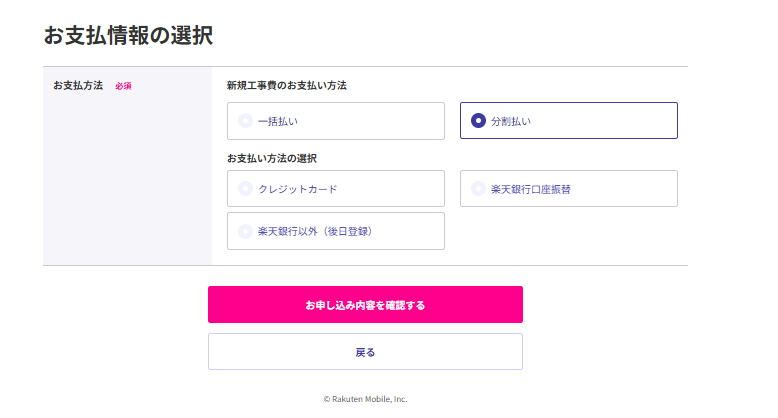Click the 楽天銀行口座振替 label text
Viewport: 778px width, 418px height.
(531, 188)
